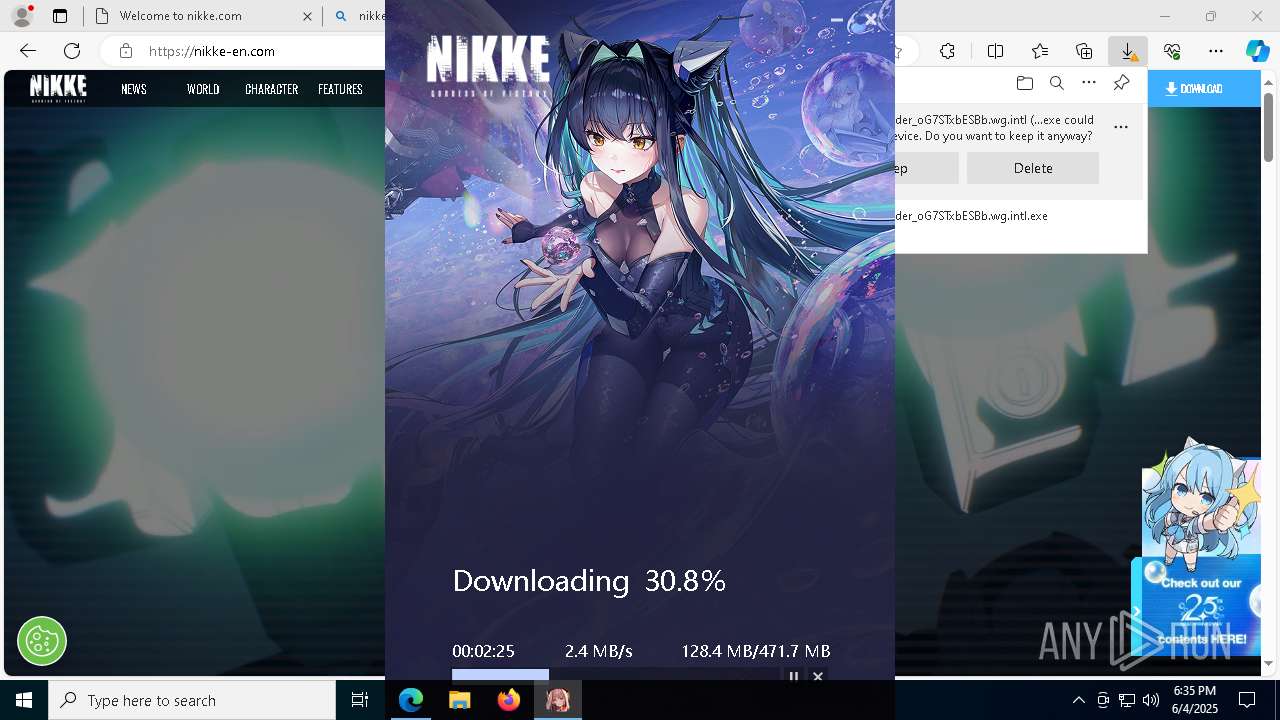Refresh the nikke-en.com page

pos(72,51)
